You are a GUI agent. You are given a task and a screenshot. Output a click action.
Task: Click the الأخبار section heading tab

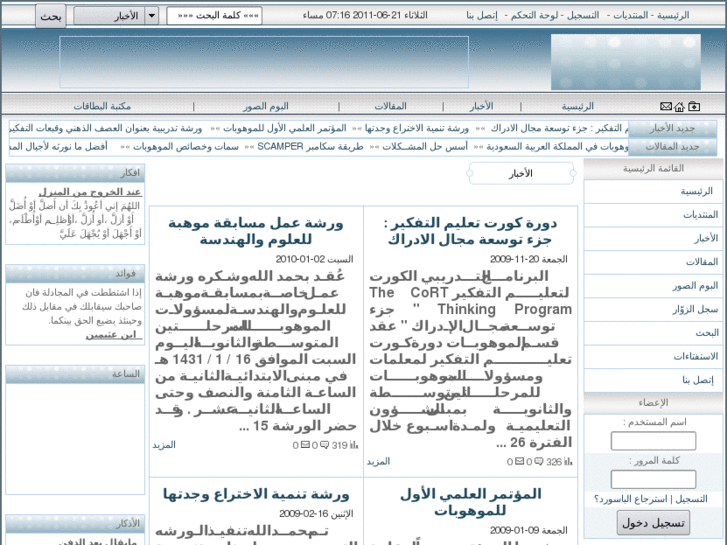[x=521, y=173]
